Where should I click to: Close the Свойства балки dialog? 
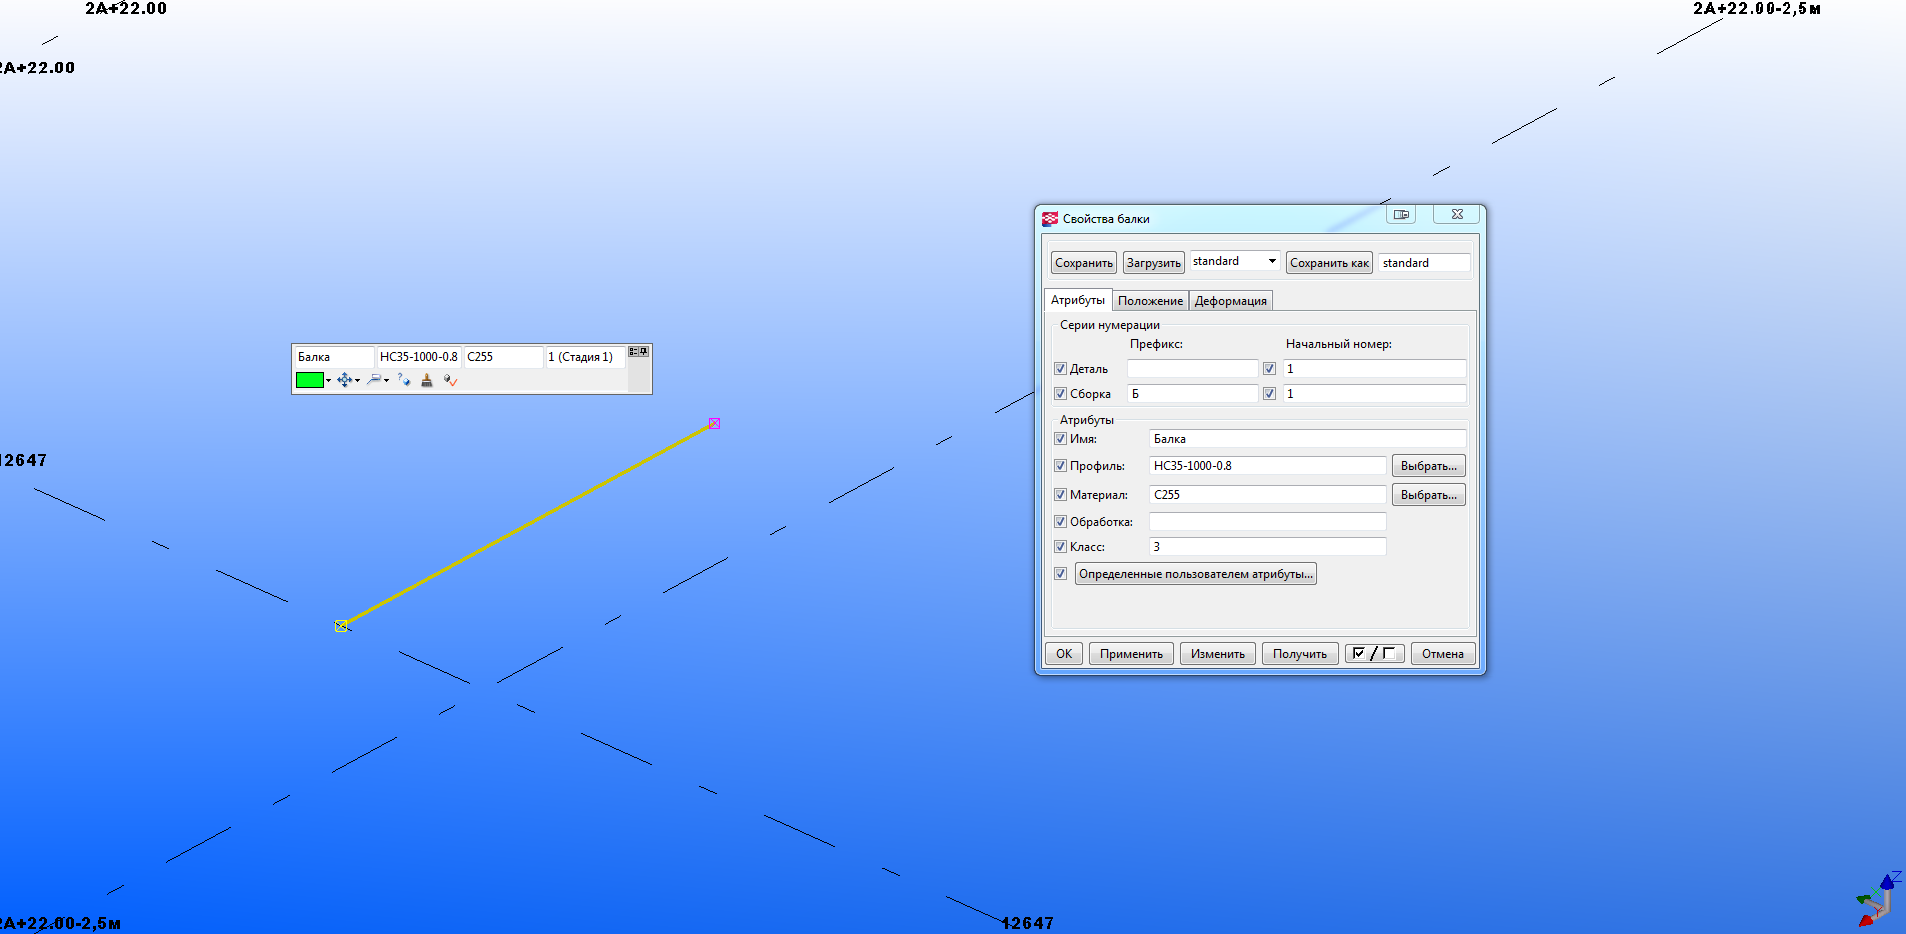point(1457,214)
